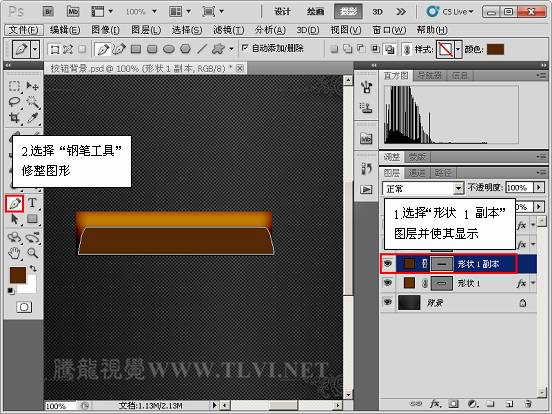
Task: Click the Shape Layers mode icon
Action: (55, 49)
